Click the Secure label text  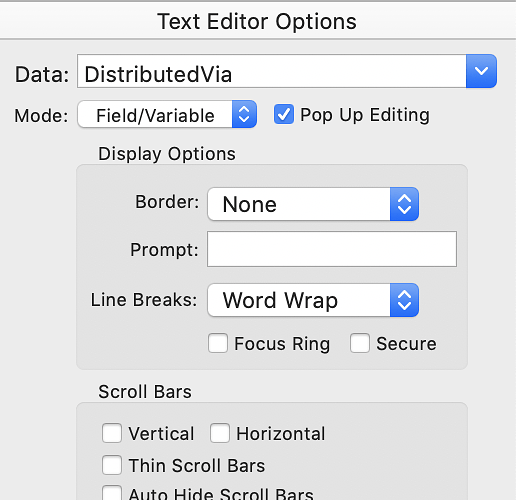pos(406,344)
